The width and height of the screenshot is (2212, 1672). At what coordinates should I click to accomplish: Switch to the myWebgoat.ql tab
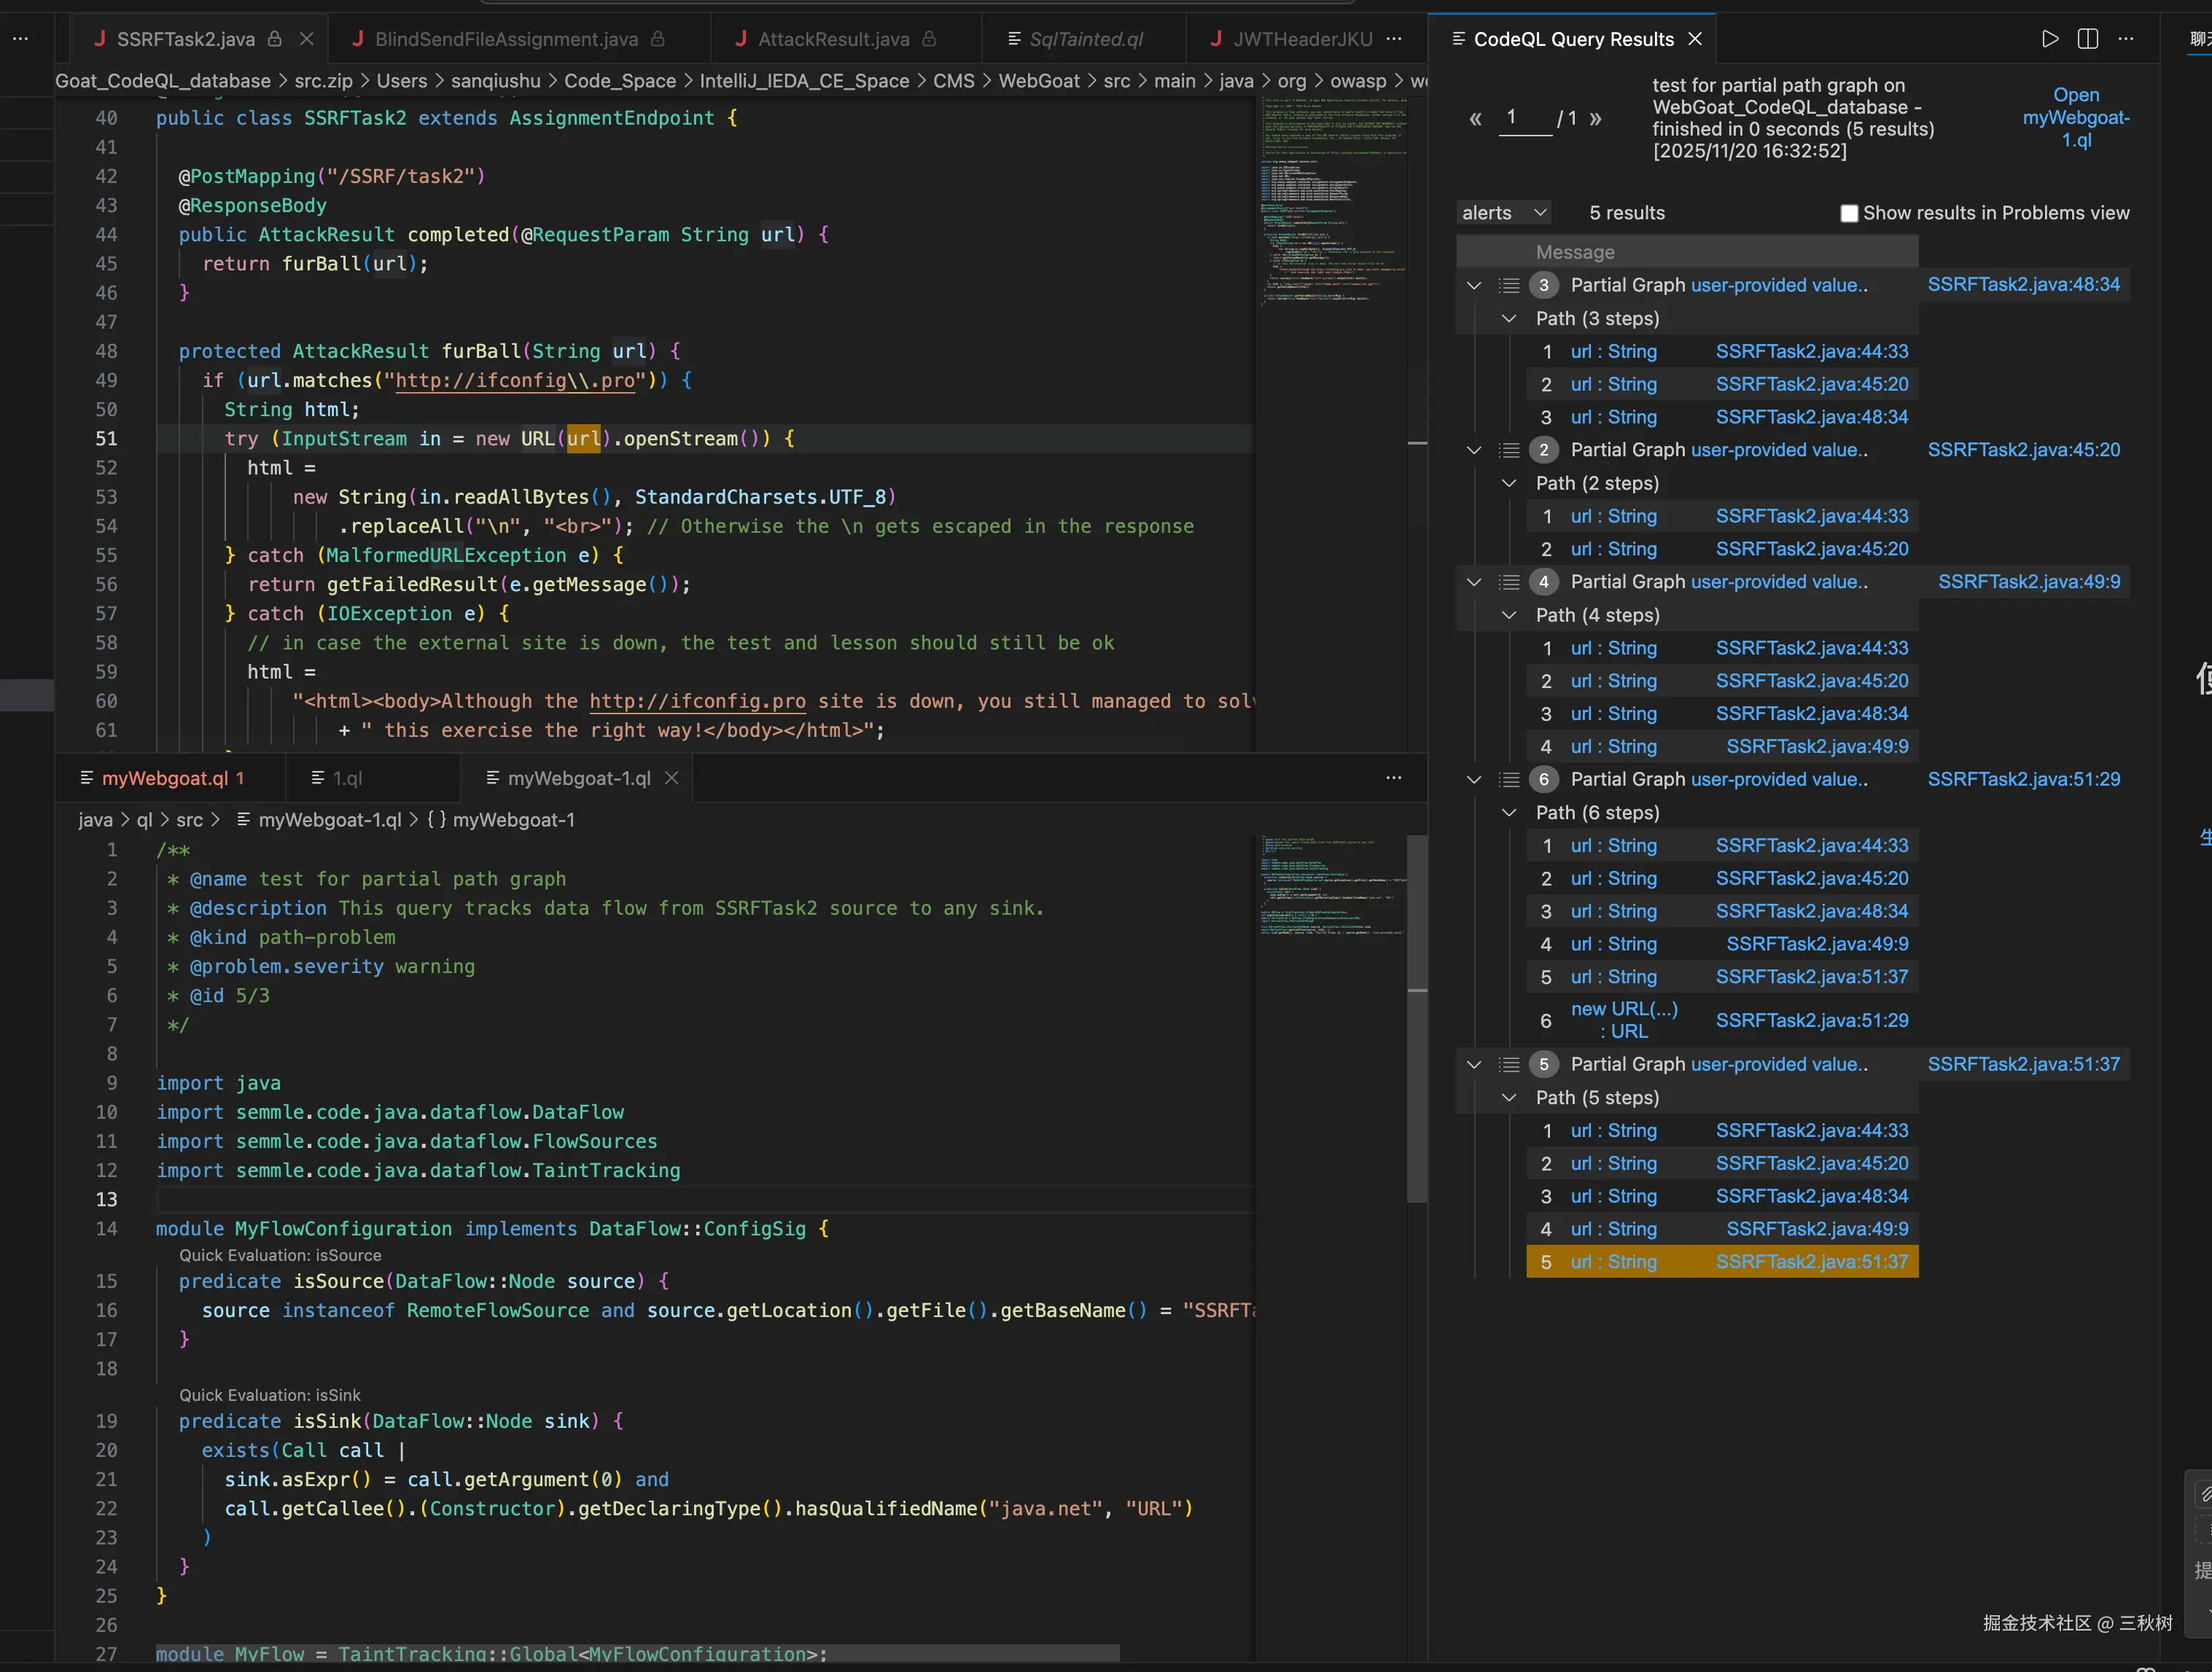click(x=165, y=778)
